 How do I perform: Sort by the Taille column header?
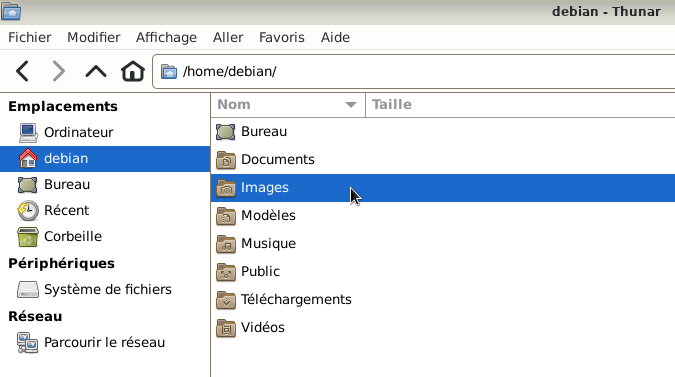pyautogui.click(x=520, y=105)
